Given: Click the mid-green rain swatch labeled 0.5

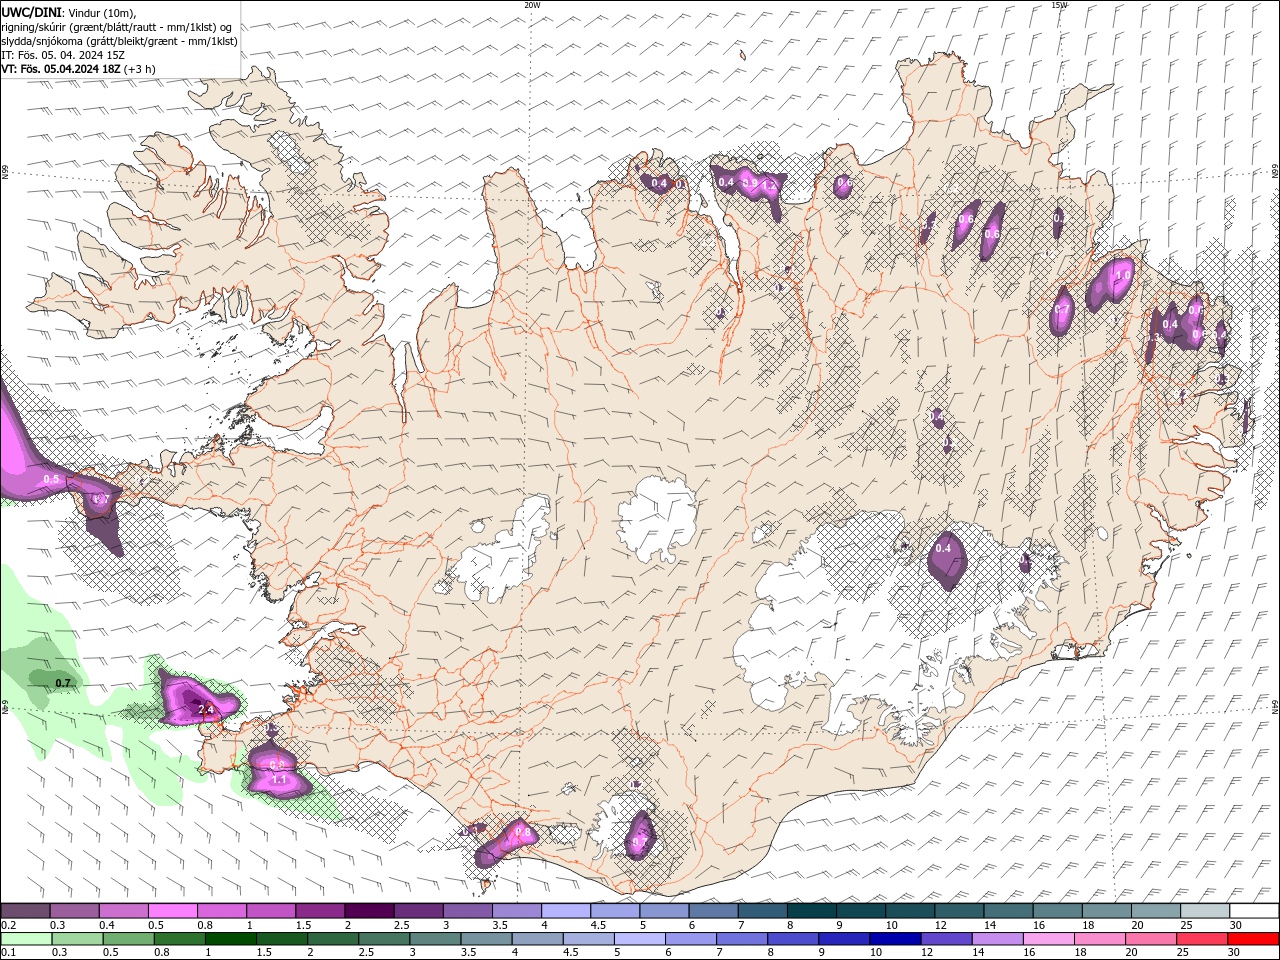Looking at the screenshot, I should [x=127, y=939].
